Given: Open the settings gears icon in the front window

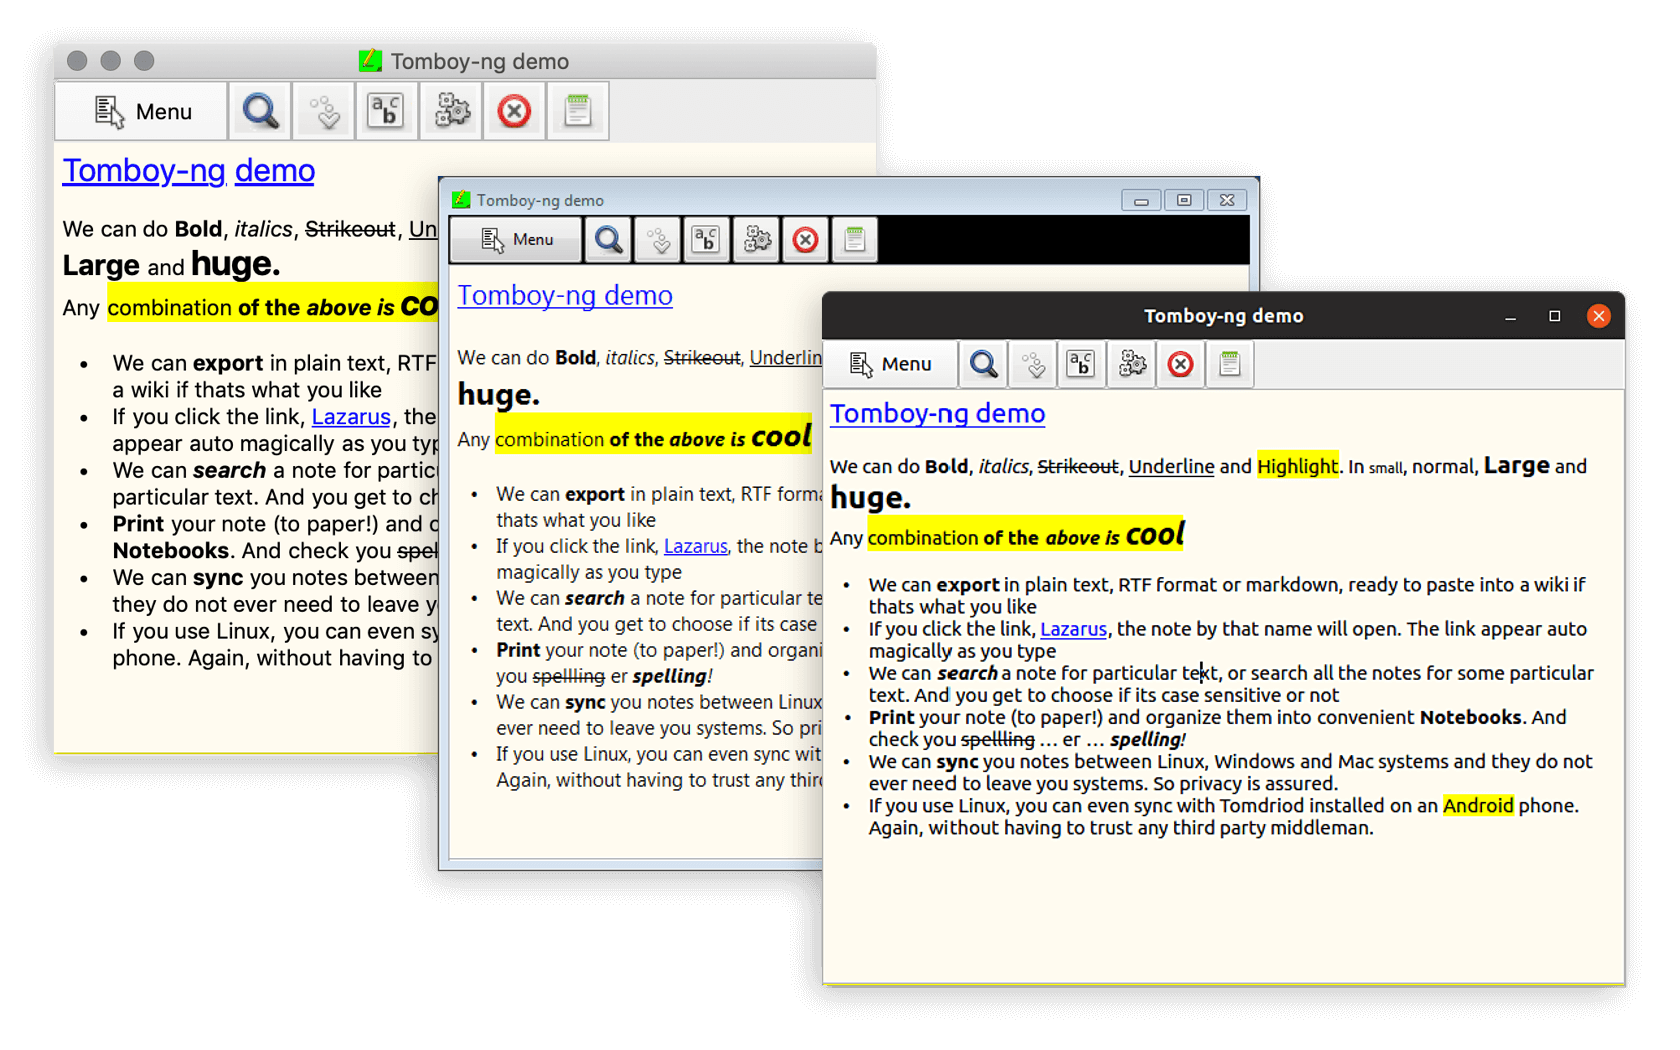Looking at the screenshot, I should [1131, 364].
